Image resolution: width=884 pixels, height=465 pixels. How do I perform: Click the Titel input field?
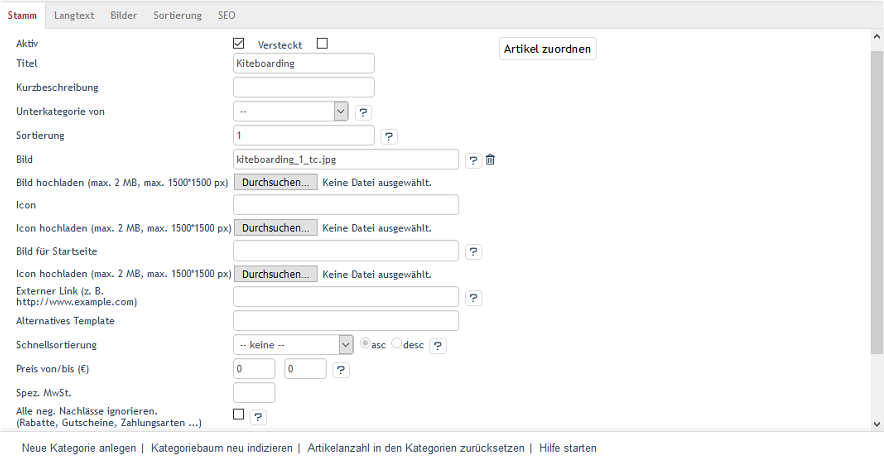click(304, 64)
